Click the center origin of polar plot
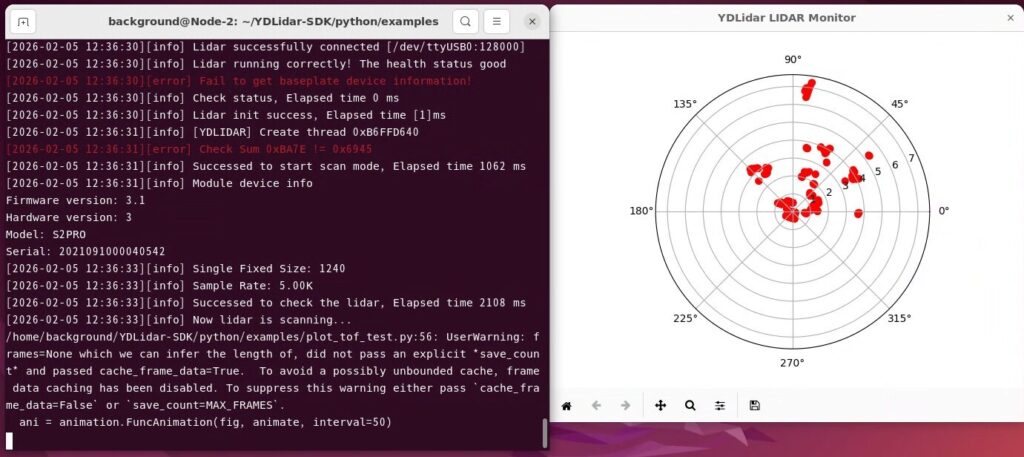This screenshot has height=457, width=1024. (x=793, y=211)
